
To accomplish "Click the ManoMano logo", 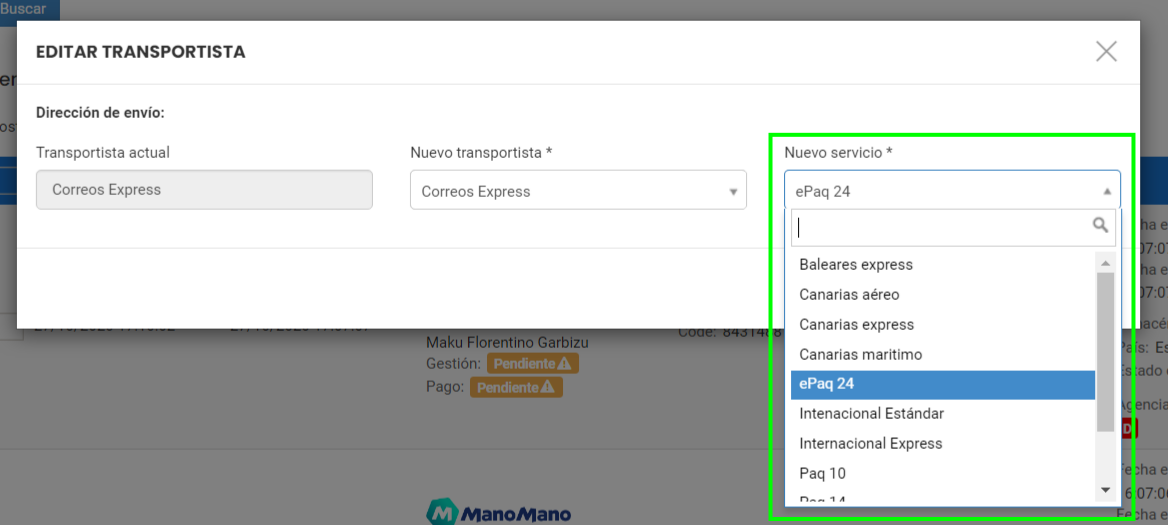I will 499,512.
